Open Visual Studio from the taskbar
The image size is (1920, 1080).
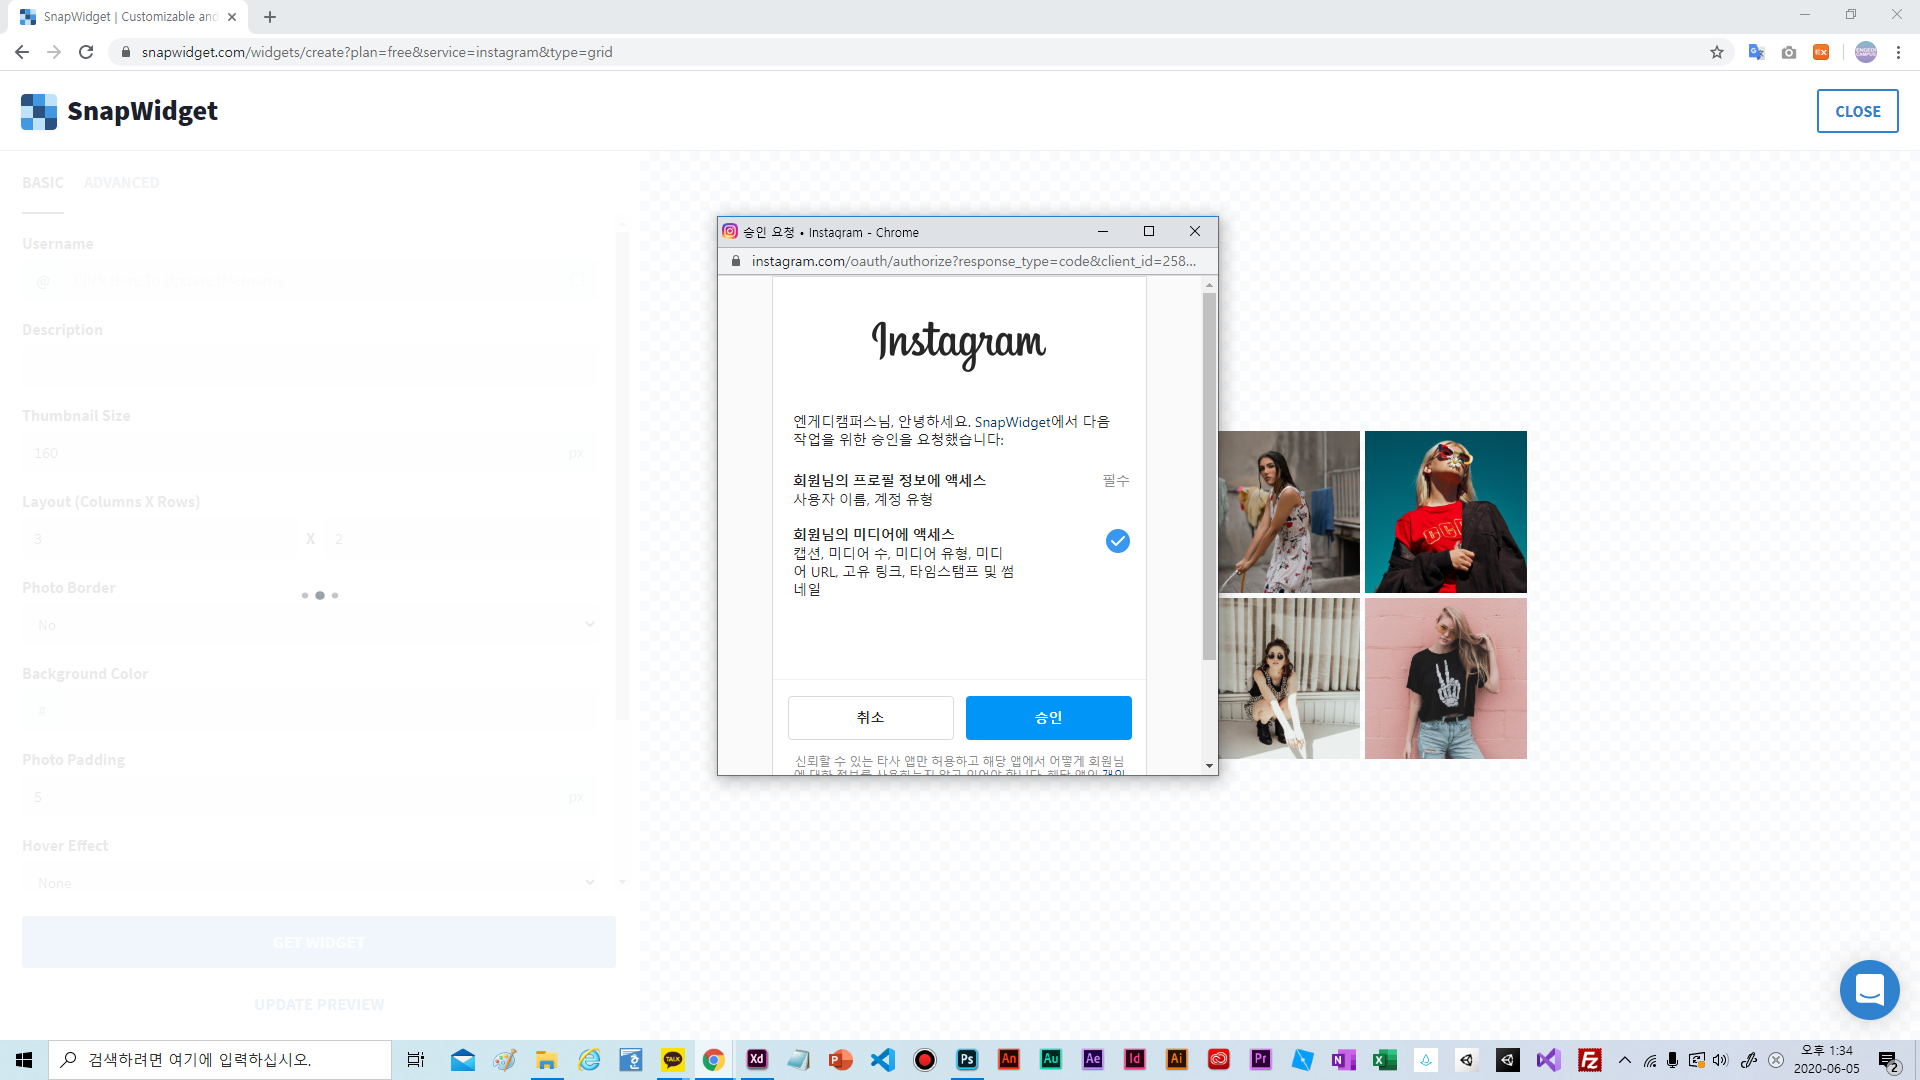pyautogui.click(x=1548, y=1060)
